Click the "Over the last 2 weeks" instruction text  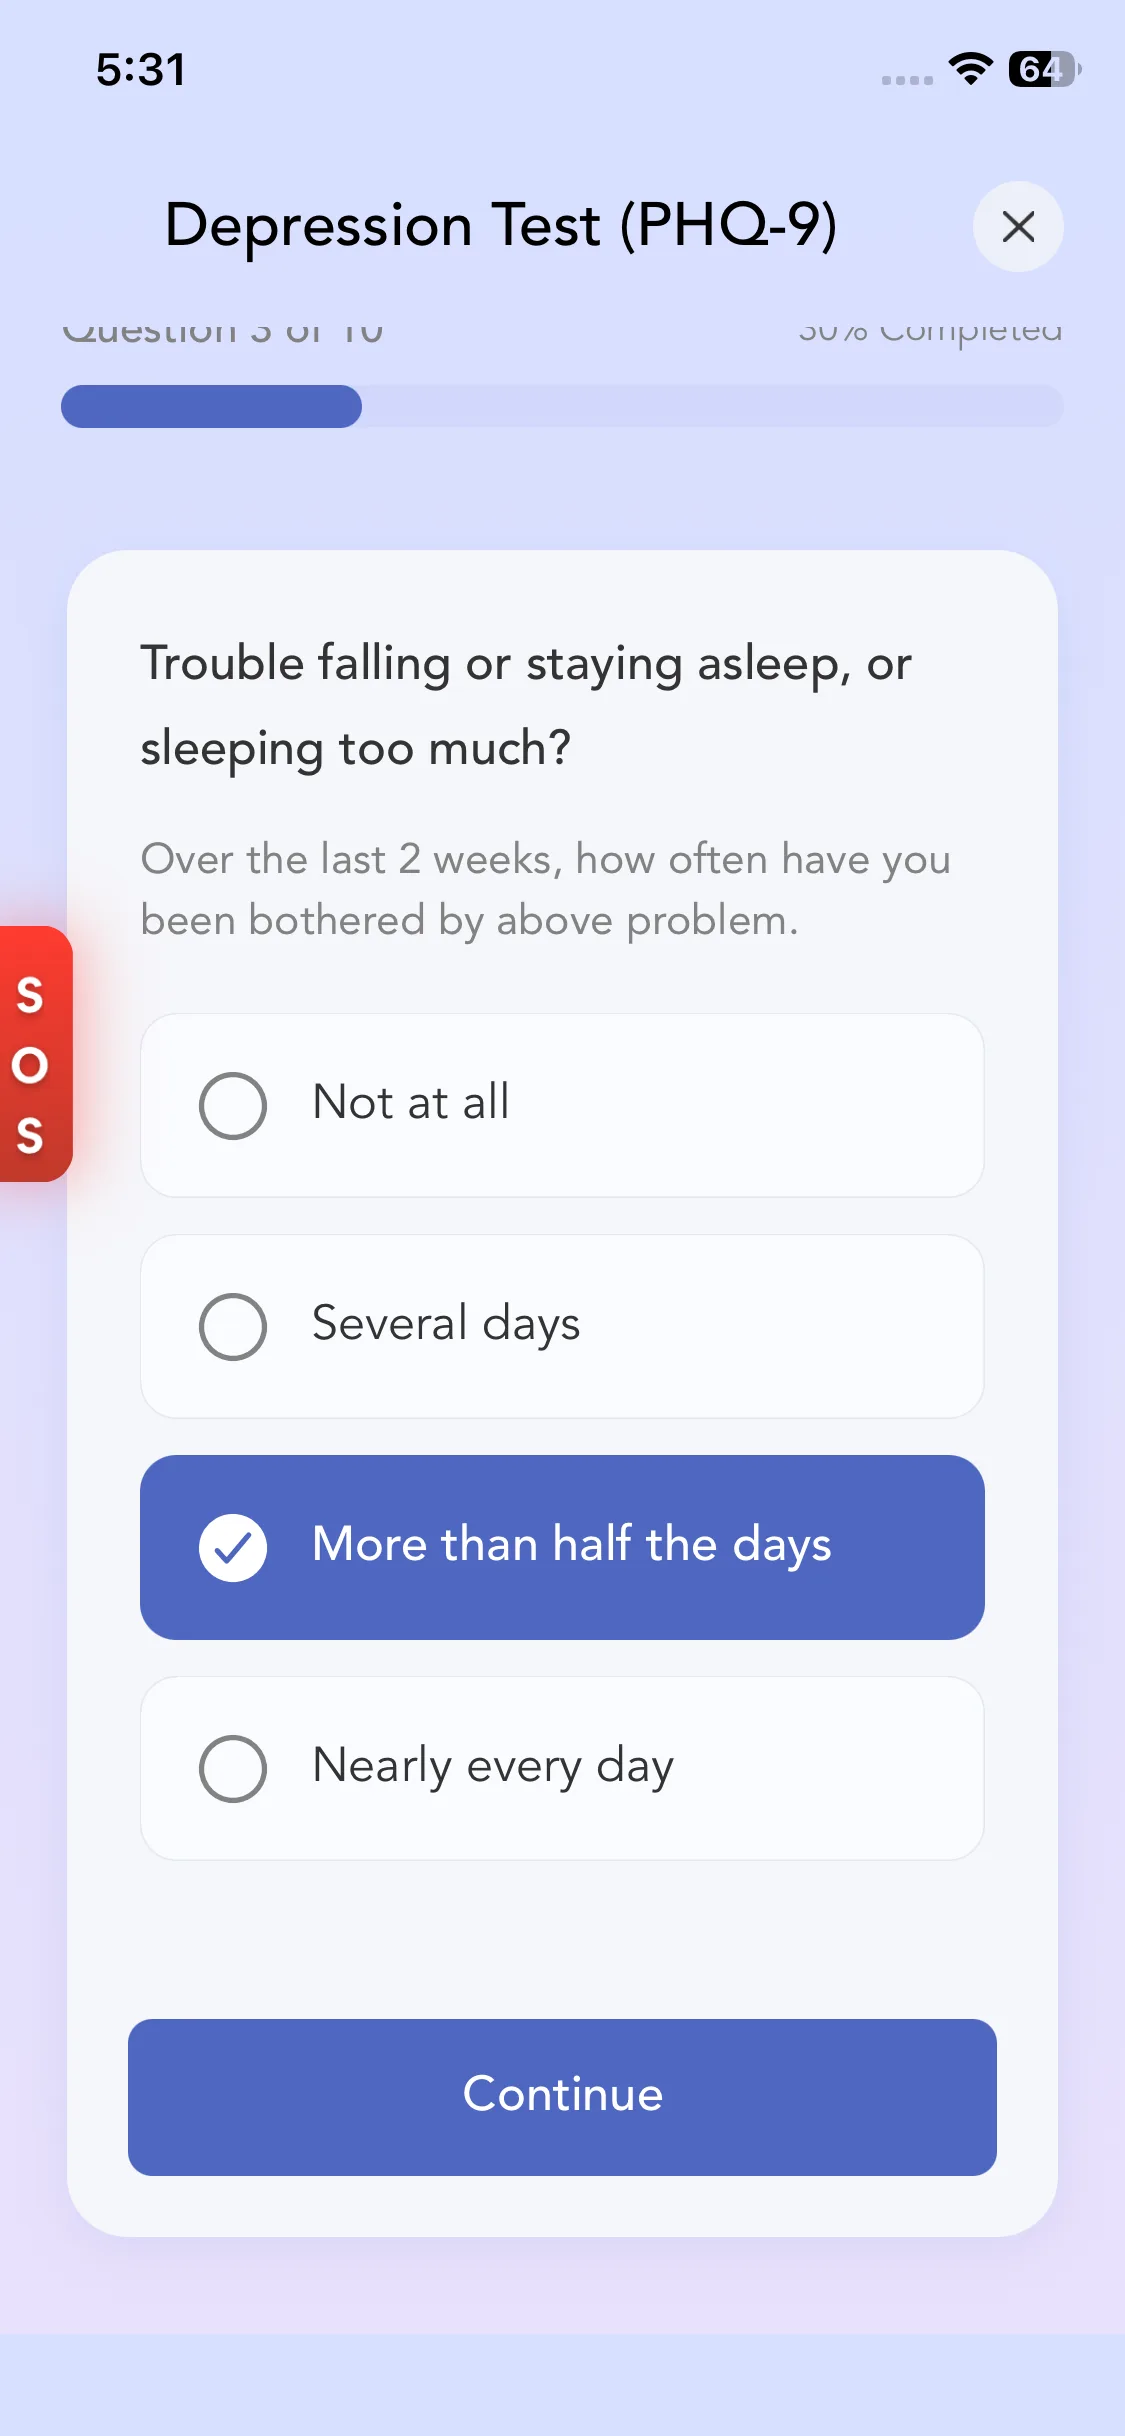click(x=545, y=889)
